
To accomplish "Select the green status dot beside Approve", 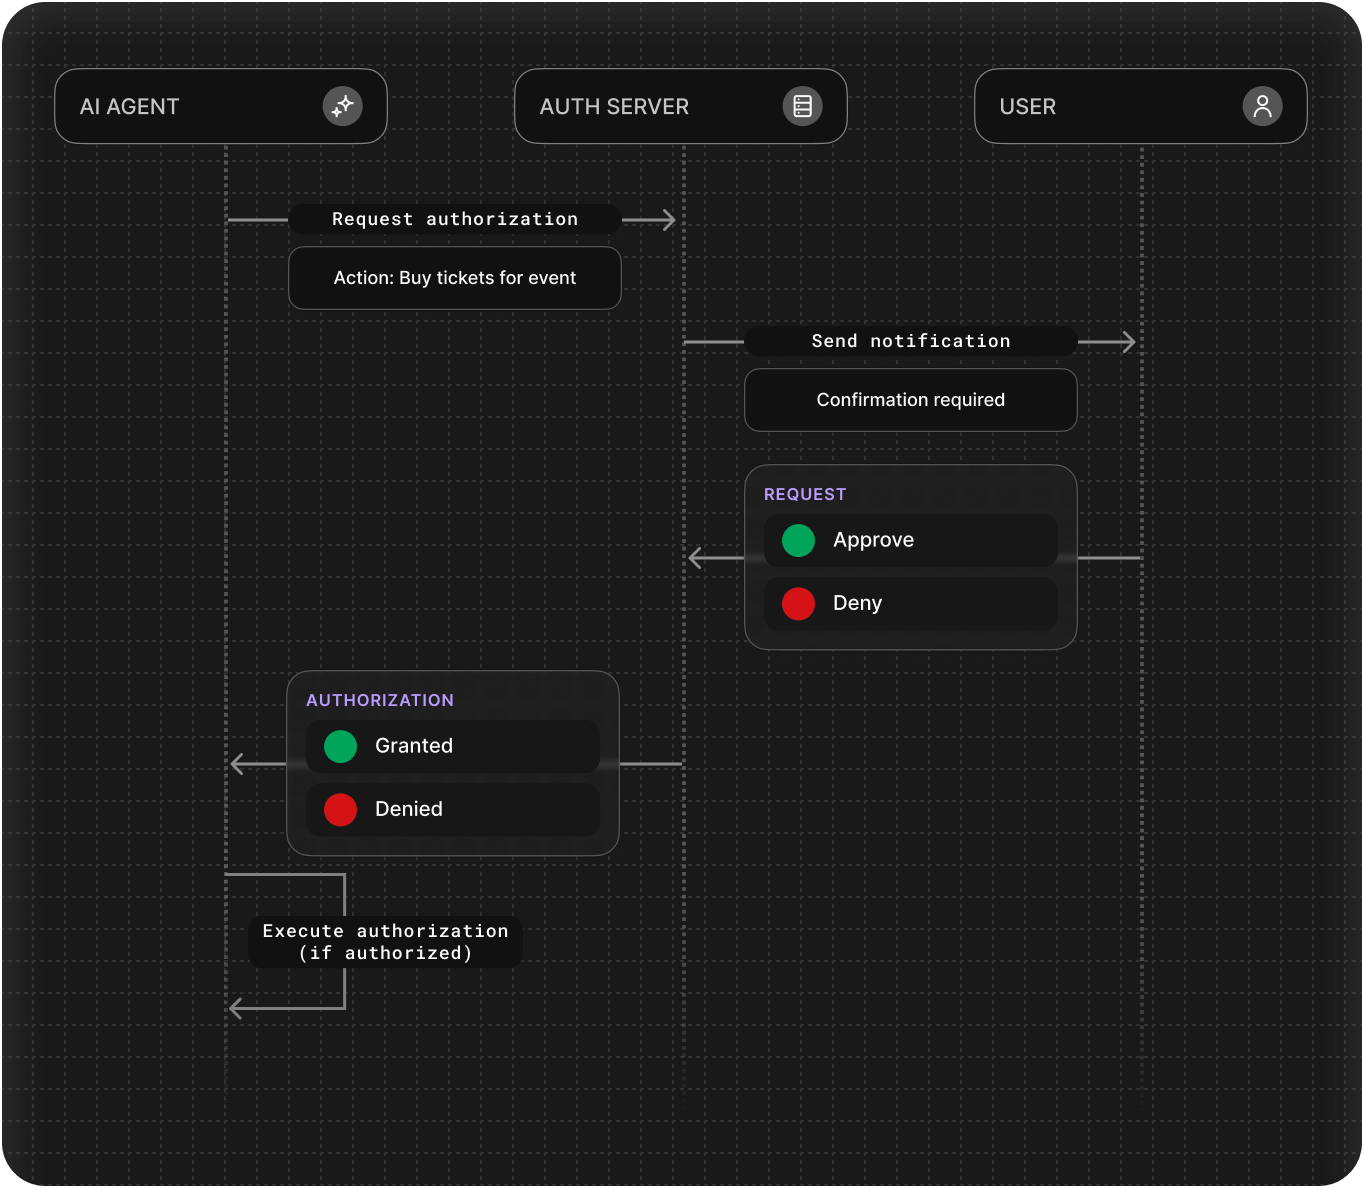I will click(797, 540).
